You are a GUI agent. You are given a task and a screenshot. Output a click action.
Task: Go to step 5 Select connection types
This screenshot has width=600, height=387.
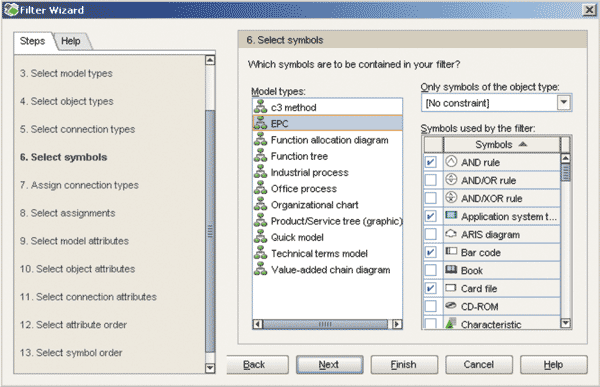coord(77,129)
